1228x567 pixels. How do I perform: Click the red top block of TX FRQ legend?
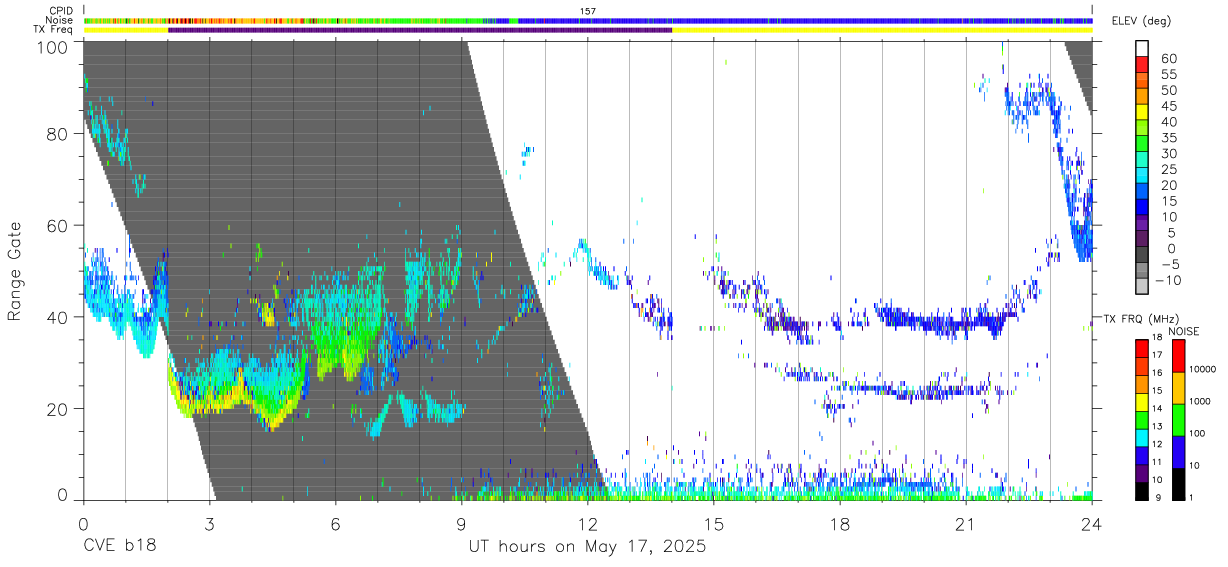tap(1141, 348)
